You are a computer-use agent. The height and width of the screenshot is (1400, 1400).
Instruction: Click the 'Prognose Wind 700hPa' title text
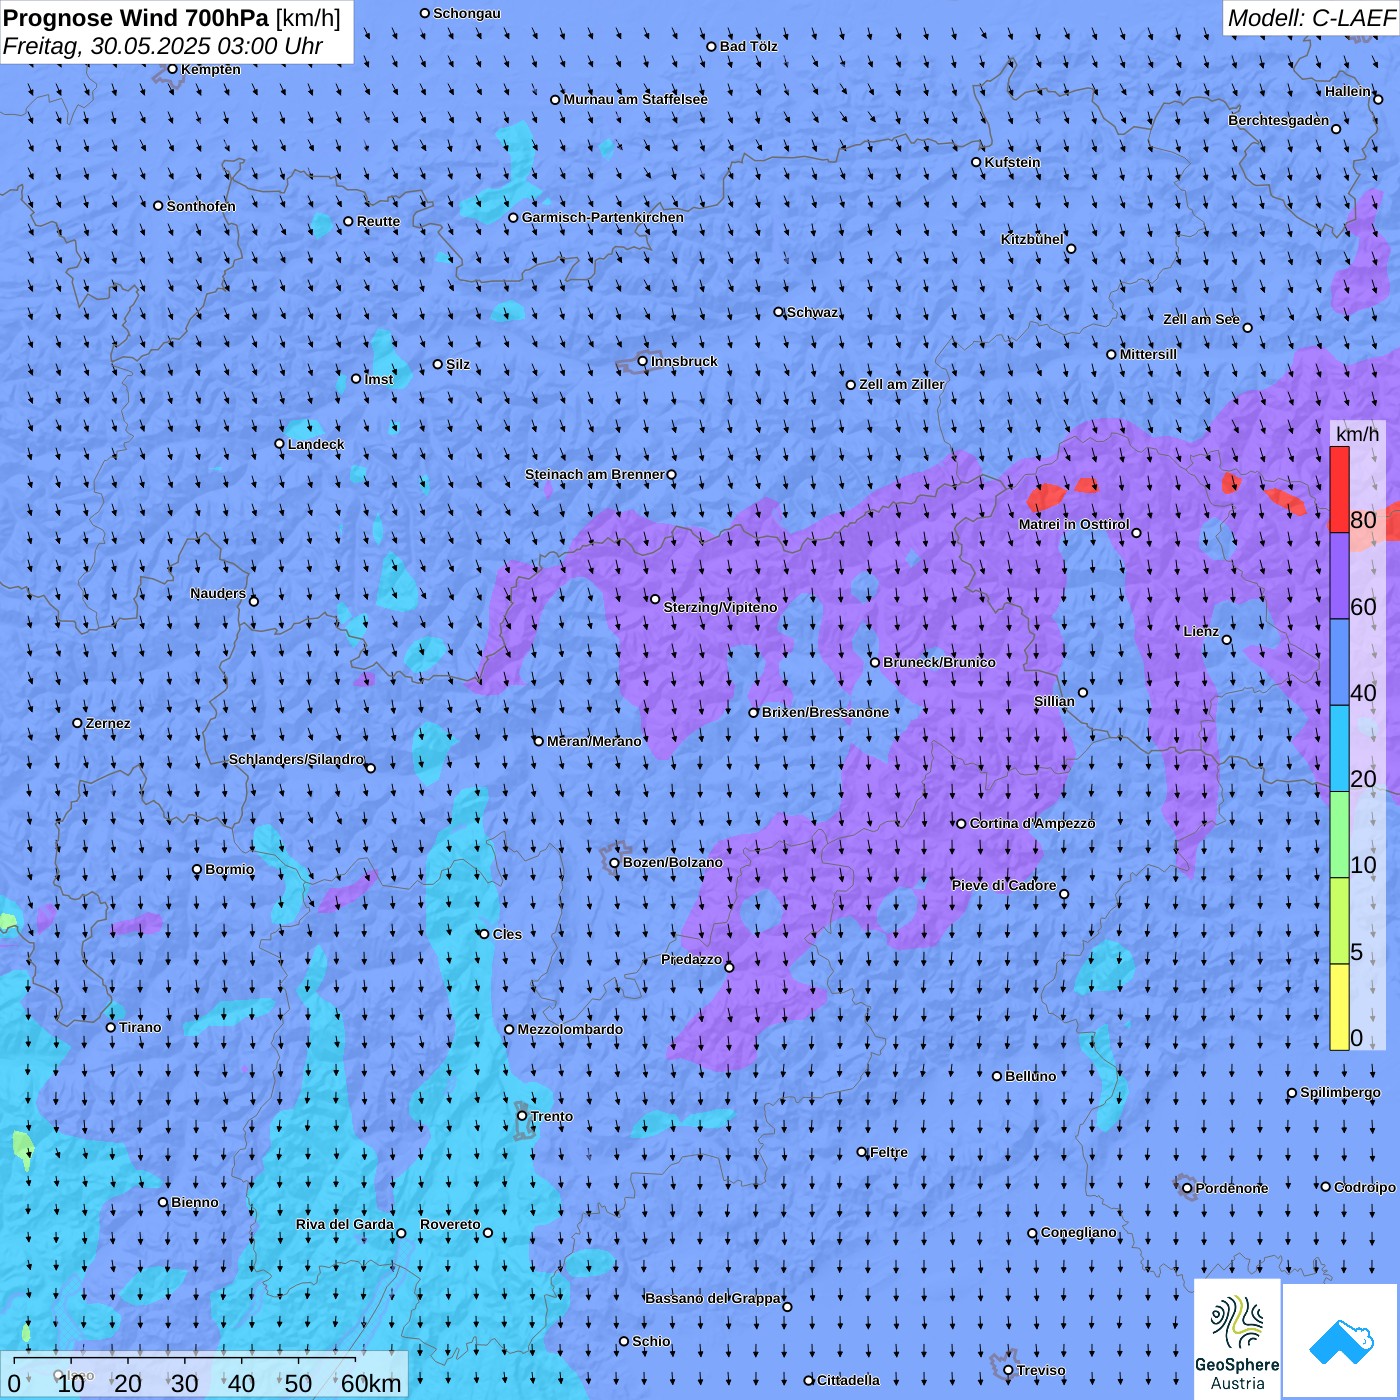[x=137, y=18]
